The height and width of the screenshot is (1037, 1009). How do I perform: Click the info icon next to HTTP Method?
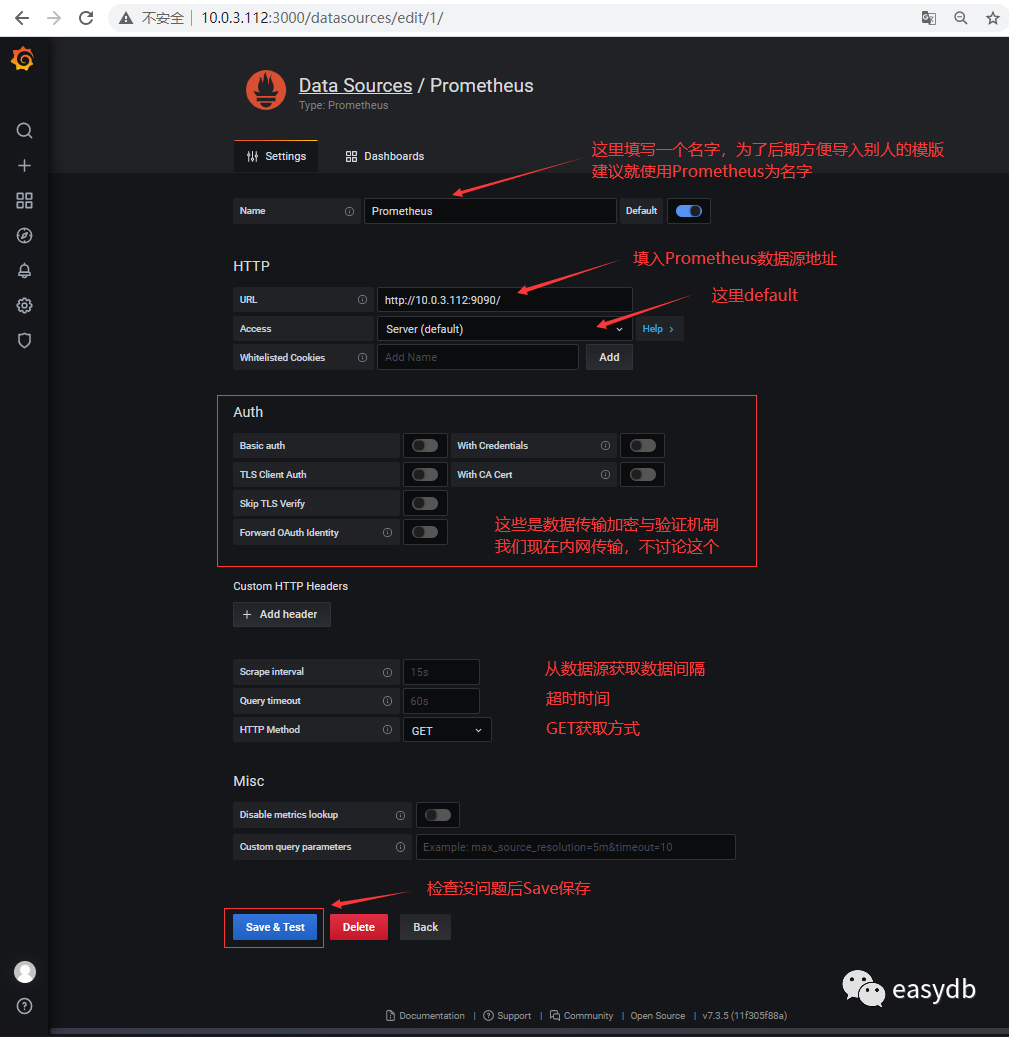click(x=387, y=729)
